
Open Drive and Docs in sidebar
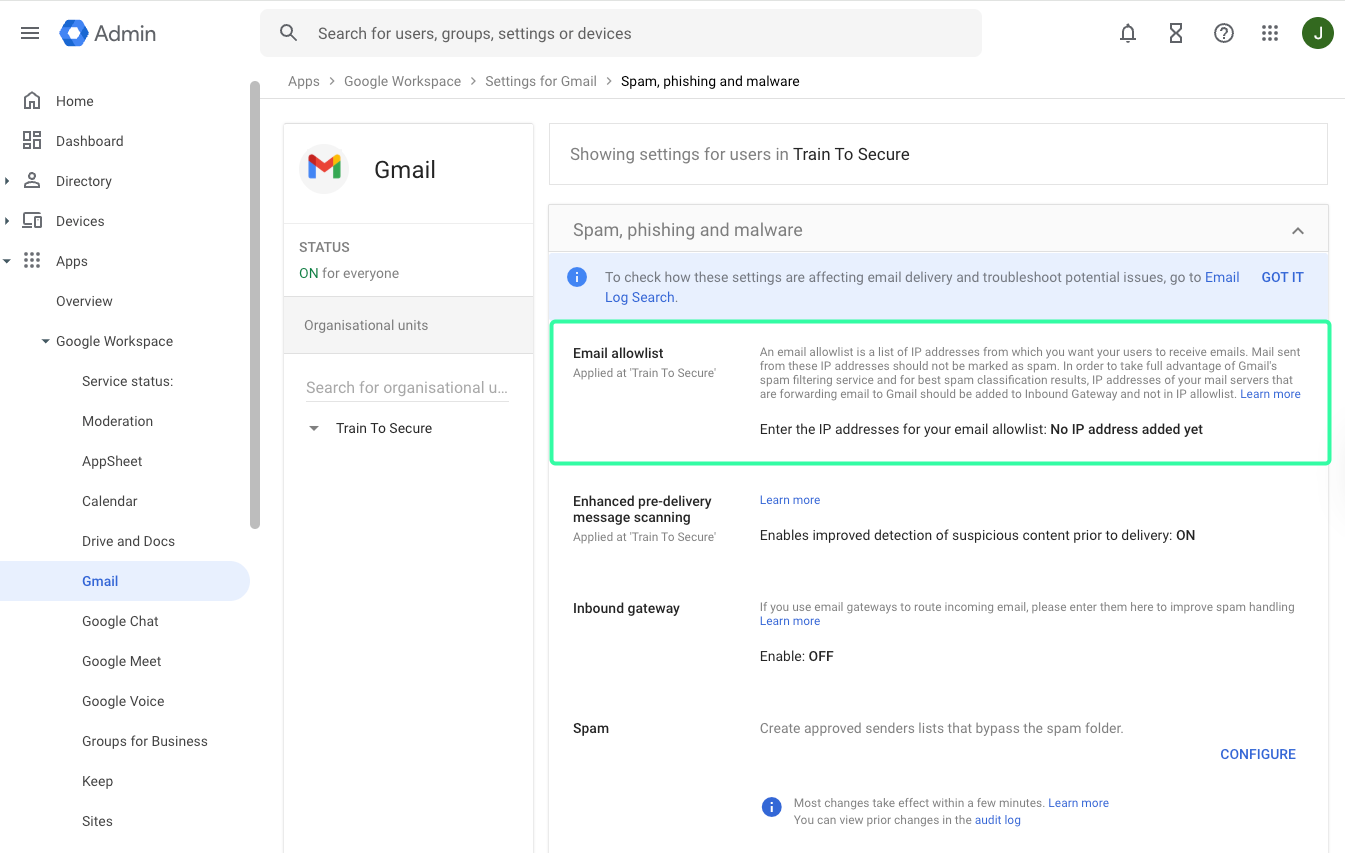pyautogui.click(x=128, y=541)
